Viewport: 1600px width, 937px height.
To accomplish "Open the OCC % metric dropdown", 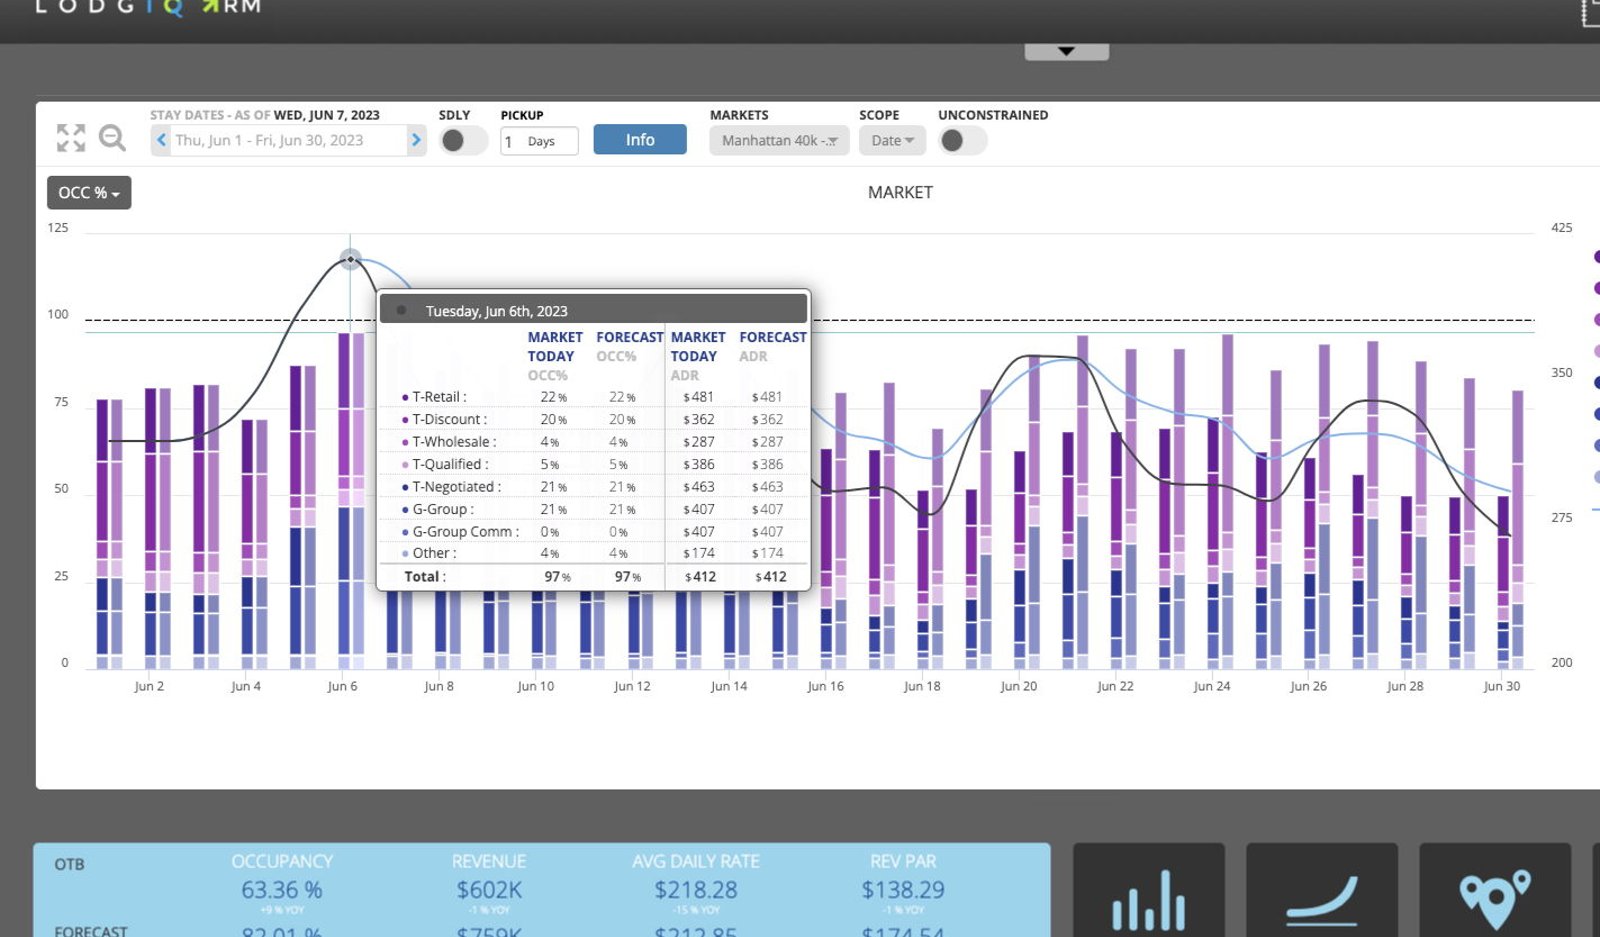I will (89, 193).
